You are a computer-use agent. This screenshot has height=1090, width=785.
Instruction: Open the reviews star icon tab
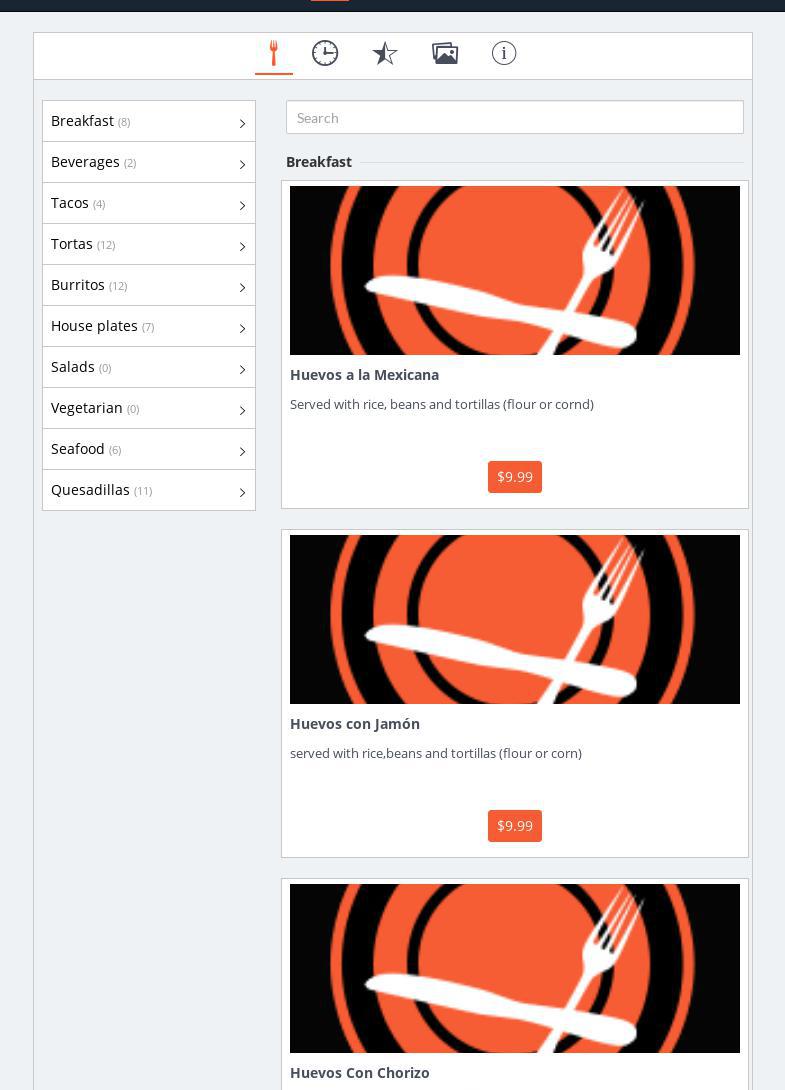(385, 54)
